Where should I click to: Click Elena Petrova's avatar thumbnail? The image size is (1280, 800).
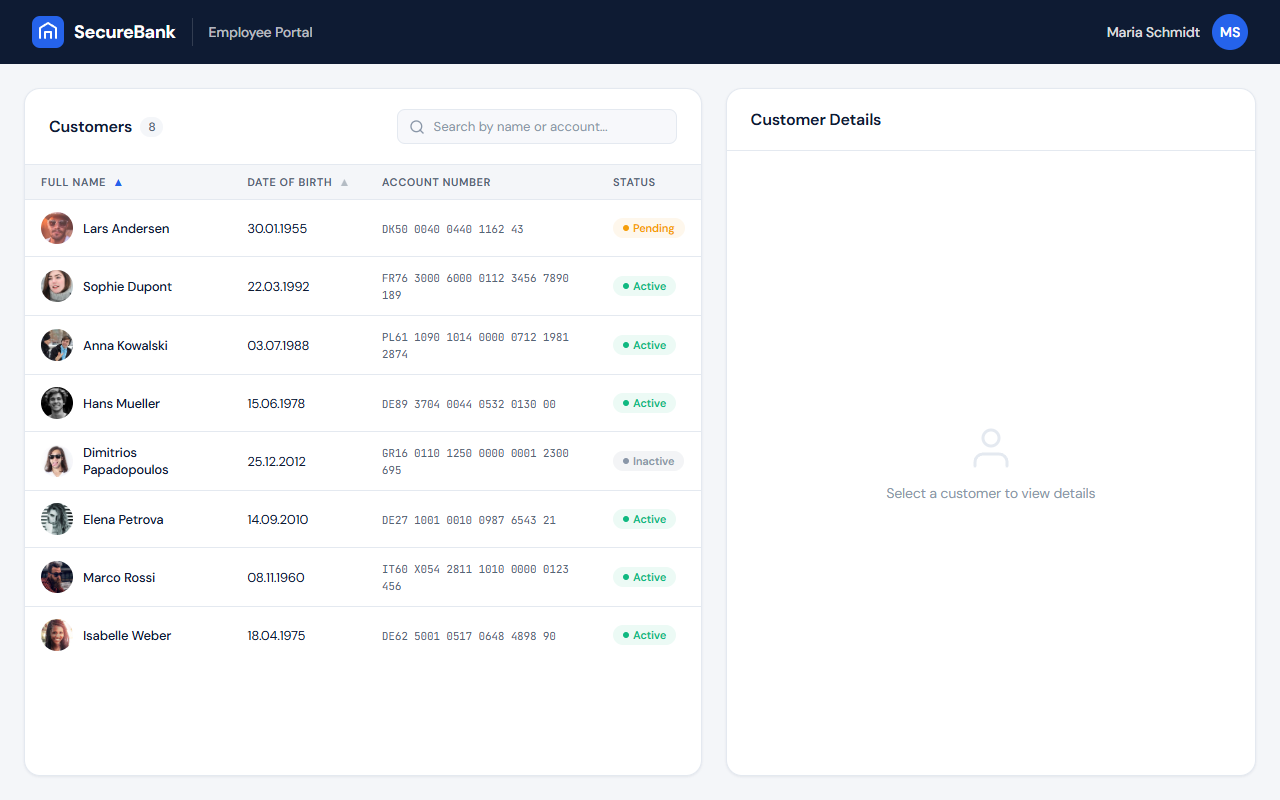tap(57, 519)
